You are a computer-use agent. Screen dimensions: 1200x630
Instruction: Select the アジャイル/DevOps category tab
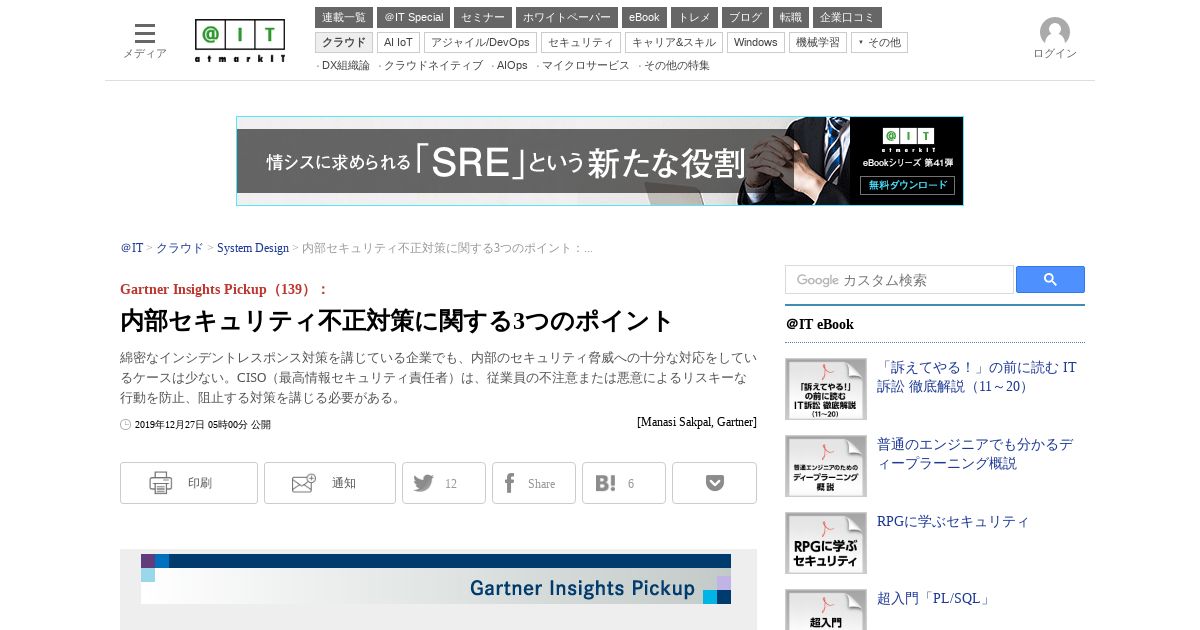480,42
